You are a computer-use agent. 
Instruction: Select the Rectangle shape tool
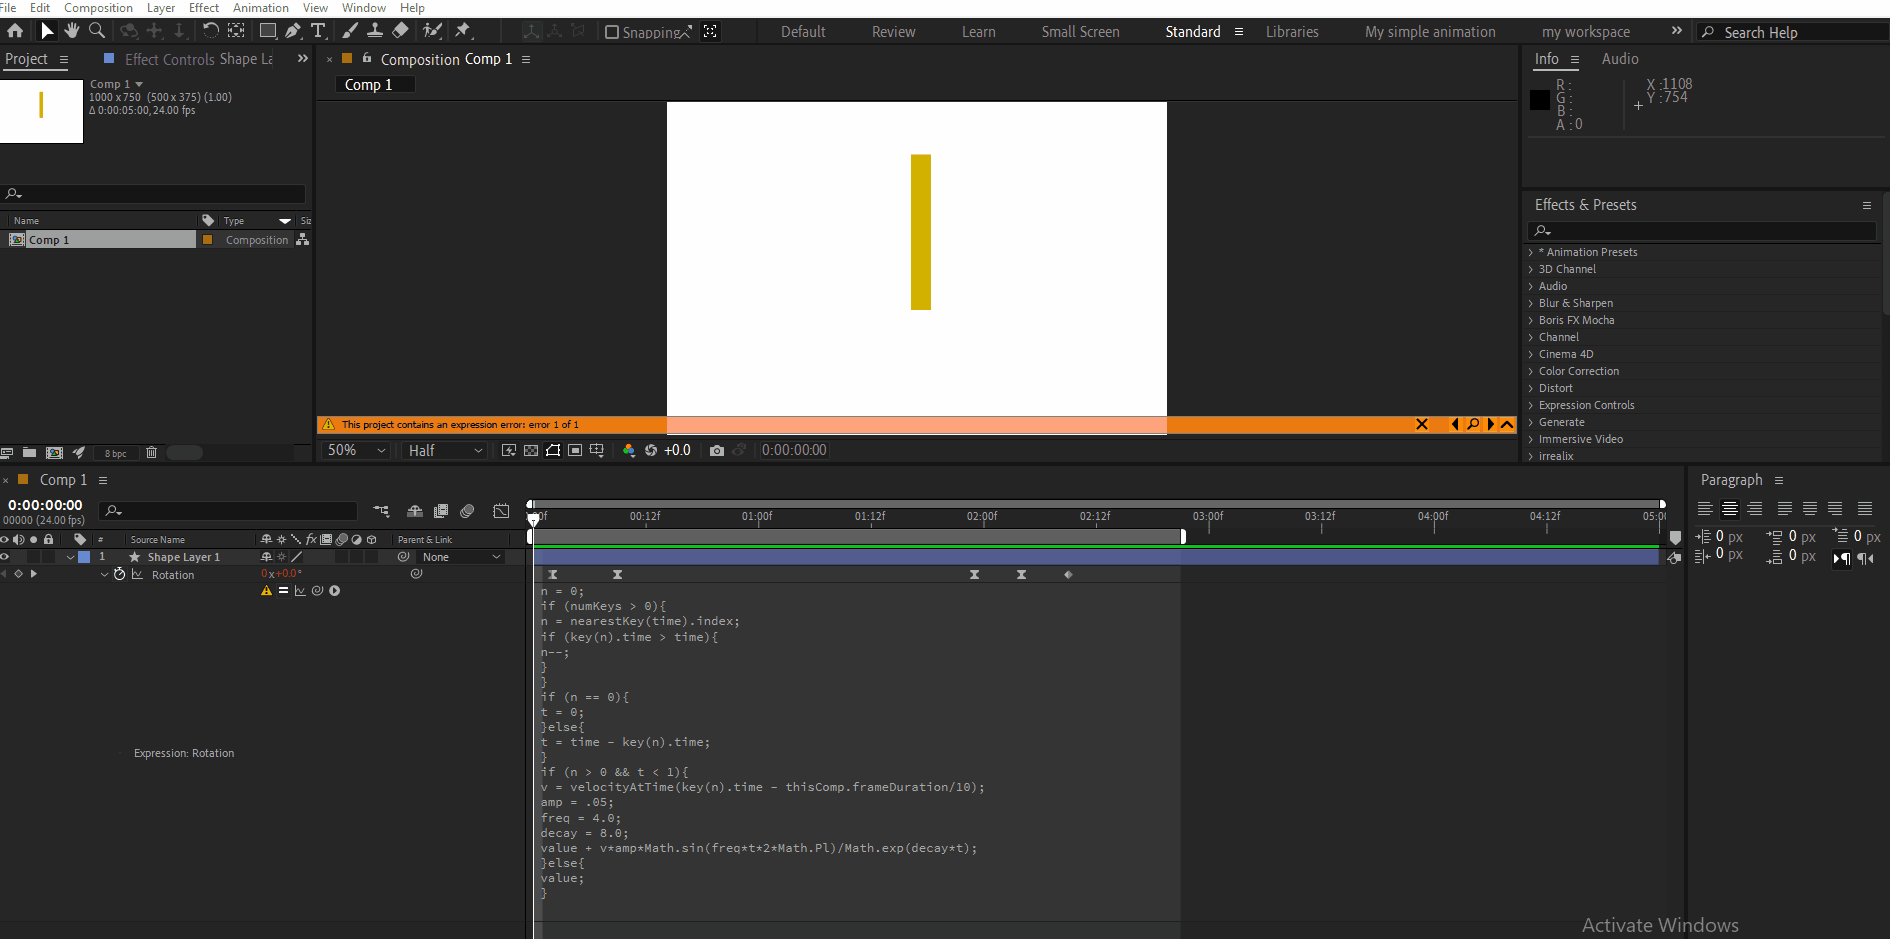pos(268,31)
